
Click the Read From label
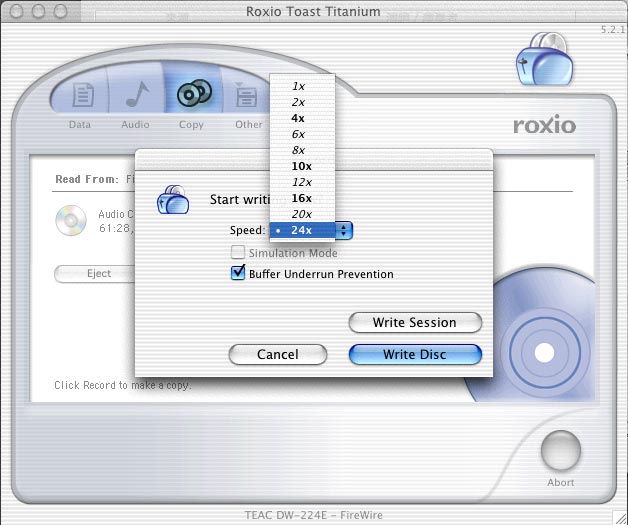pos(87,179)
